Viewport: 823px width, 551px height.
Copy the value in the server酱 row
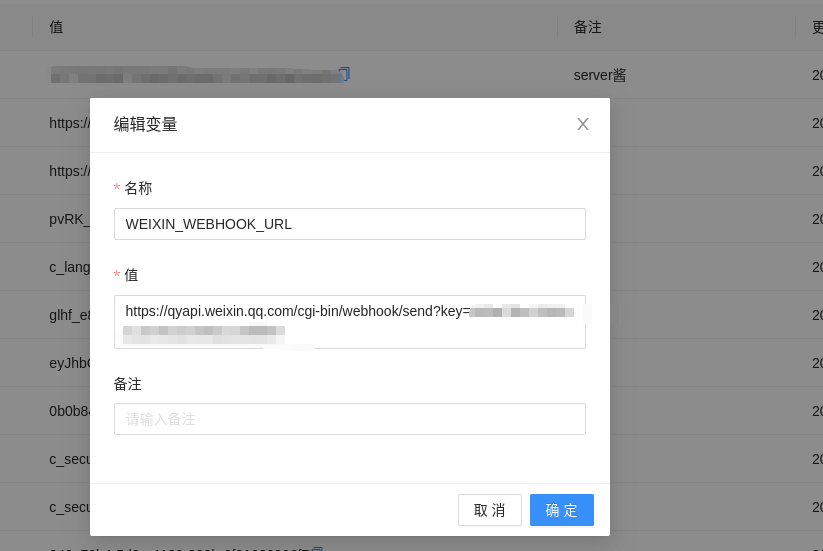pos(344,74)
